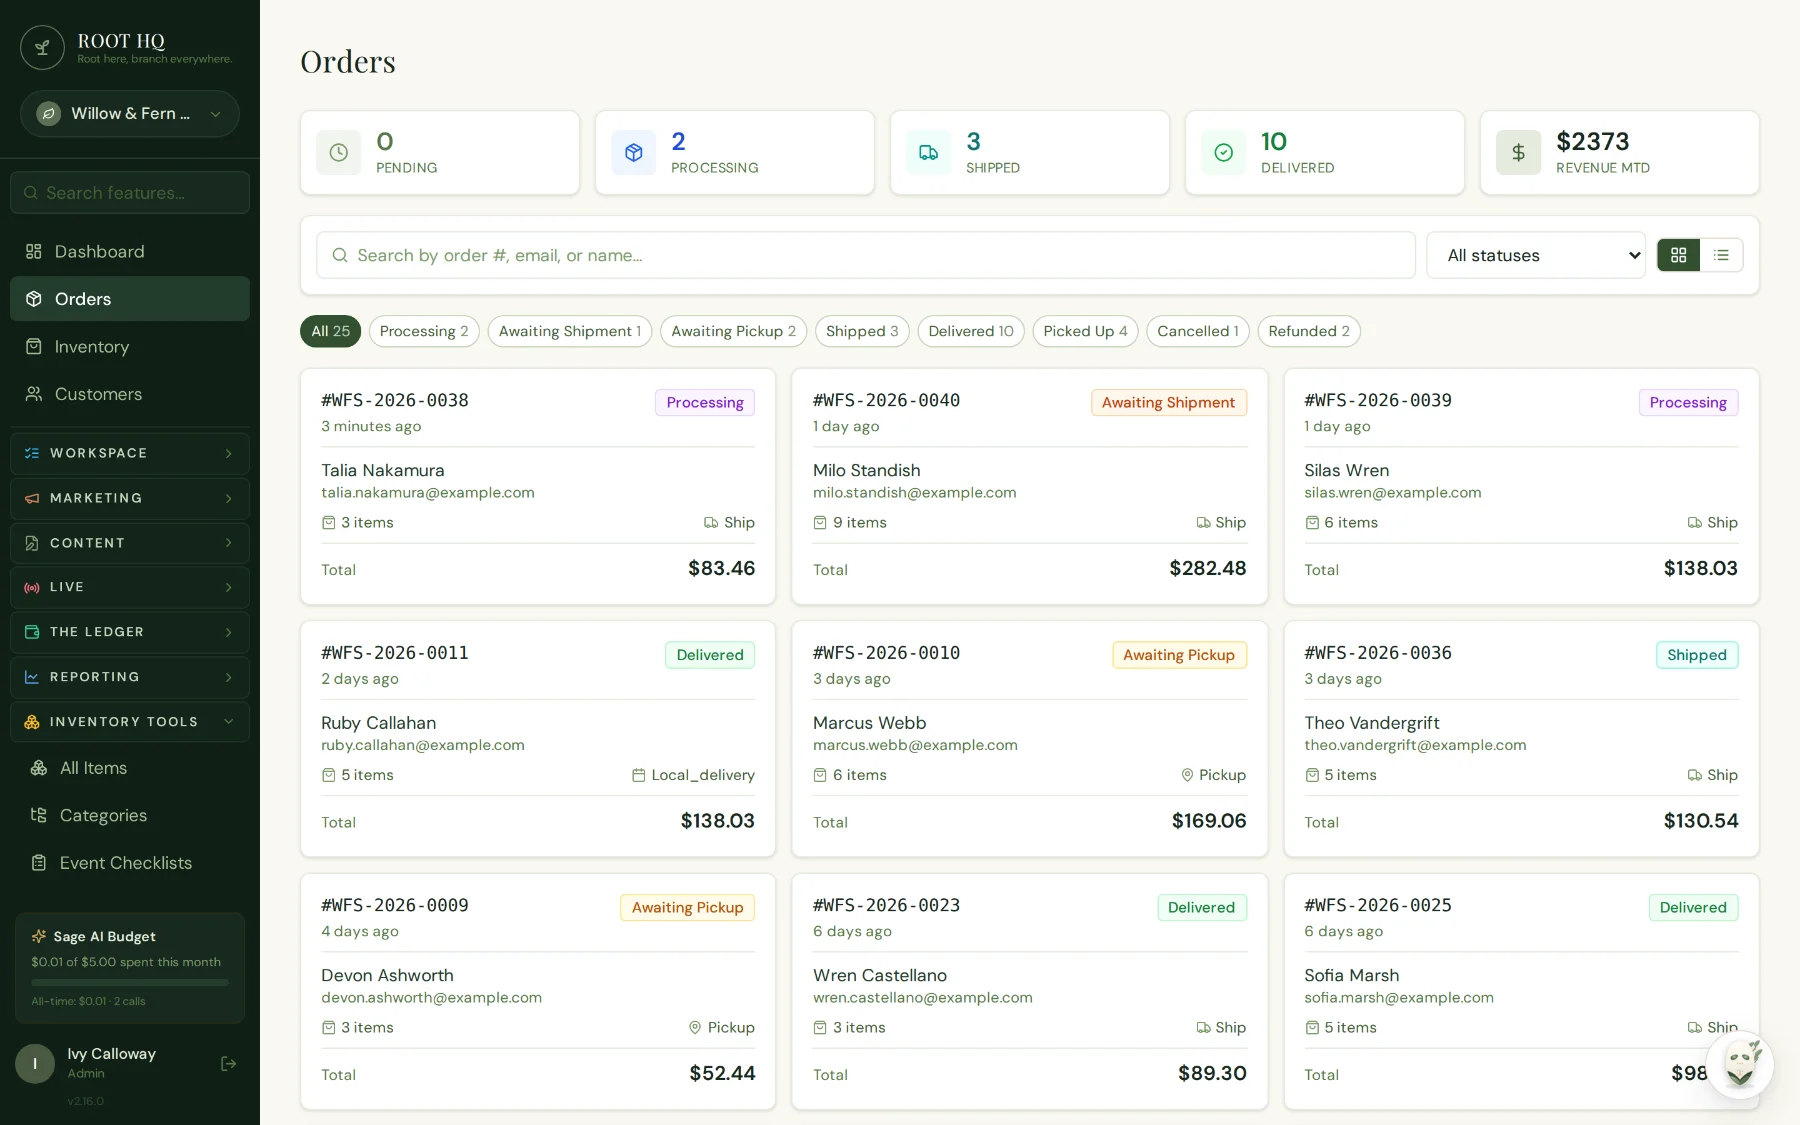Screen dimensions: 1800x1125
Task: Filter by Delivered 10
Action: coord(971,332)
